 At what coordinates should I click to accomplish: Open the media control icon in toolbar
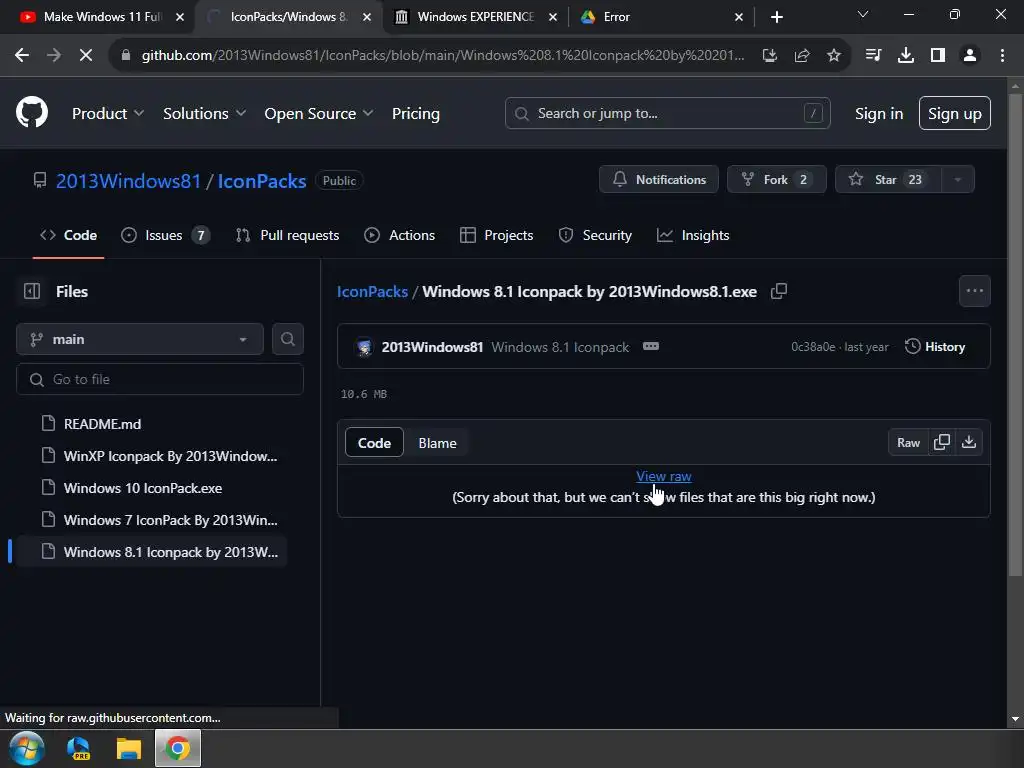pyautogui.click(x=873, y=56)
